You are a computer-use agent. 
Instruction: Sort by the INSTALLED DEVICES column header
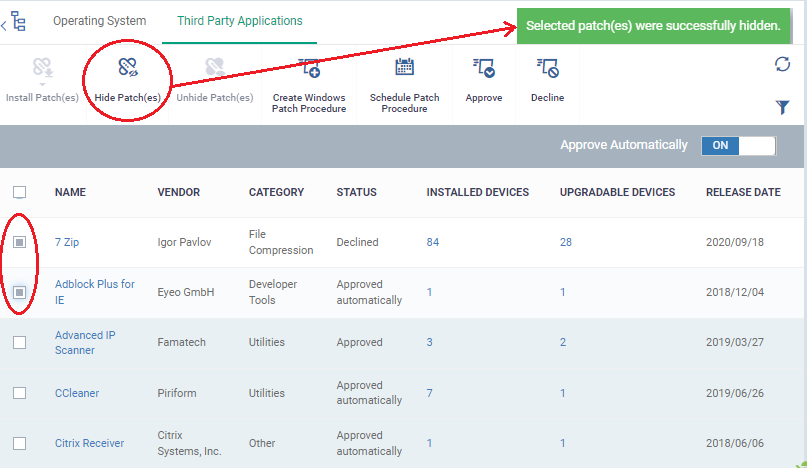(x=478, y=192)
